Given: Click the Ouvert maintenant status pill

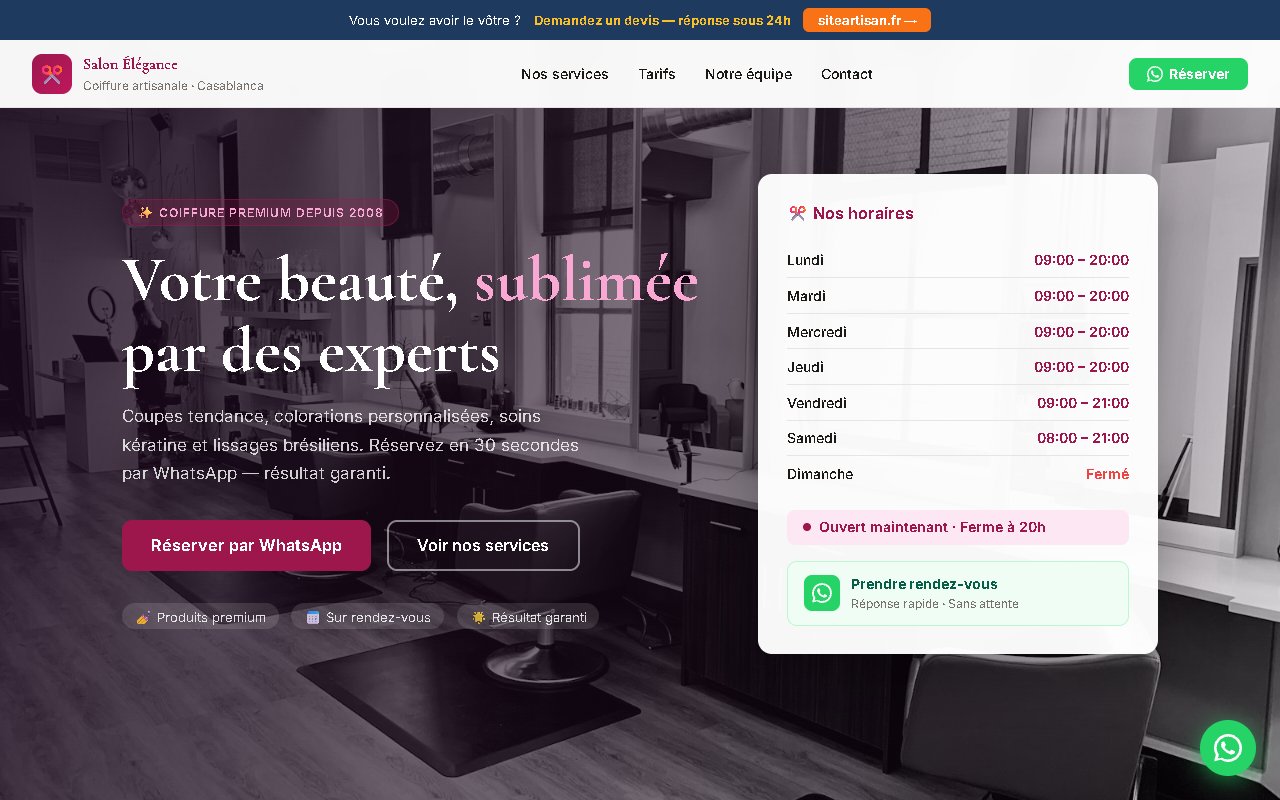Looking at the screenshot, I should tap(957, 527).
